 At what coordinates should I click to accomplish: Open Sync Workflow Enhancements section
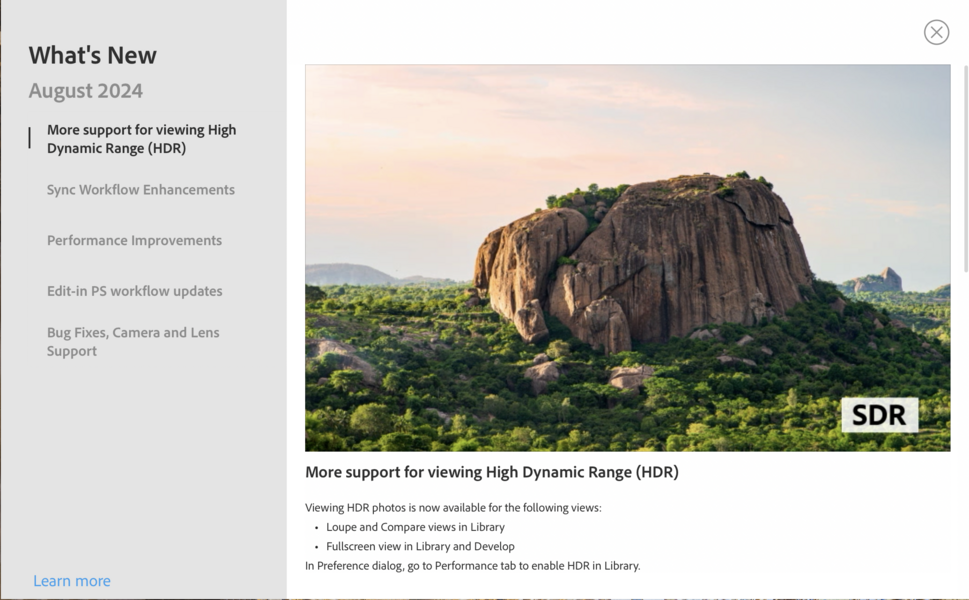140,190
